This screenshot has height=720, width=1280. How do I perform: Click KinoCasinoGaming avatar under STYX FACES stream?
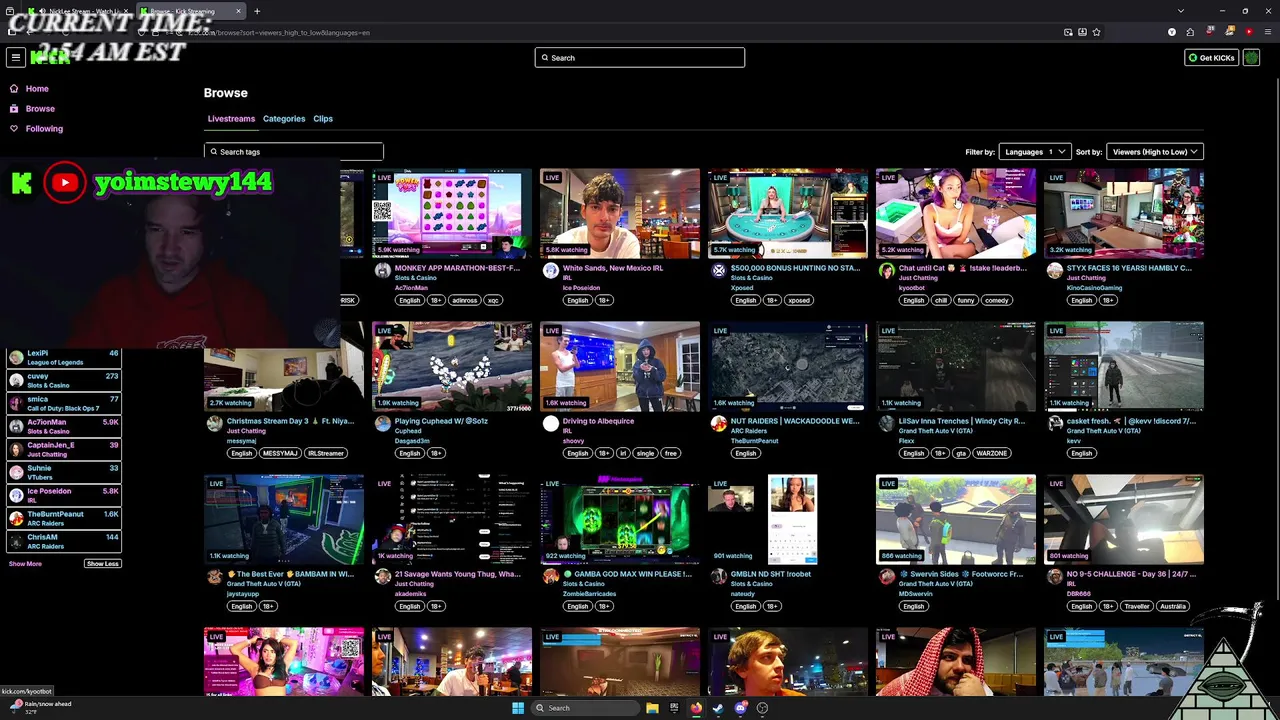1055,270
